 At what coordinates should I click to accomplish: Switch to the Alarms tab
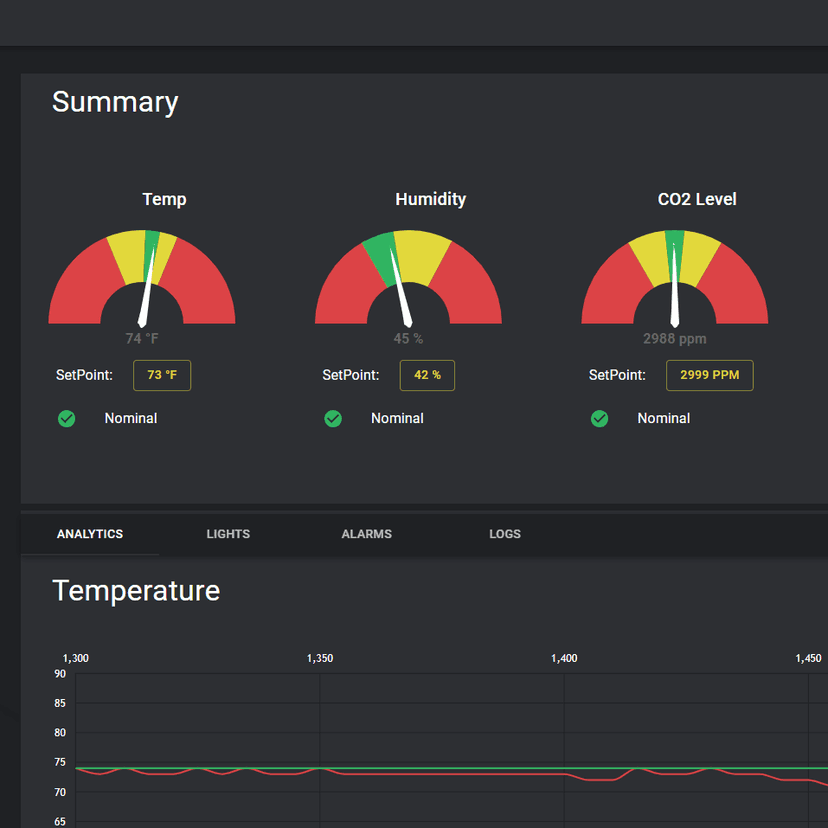point(366,534)
